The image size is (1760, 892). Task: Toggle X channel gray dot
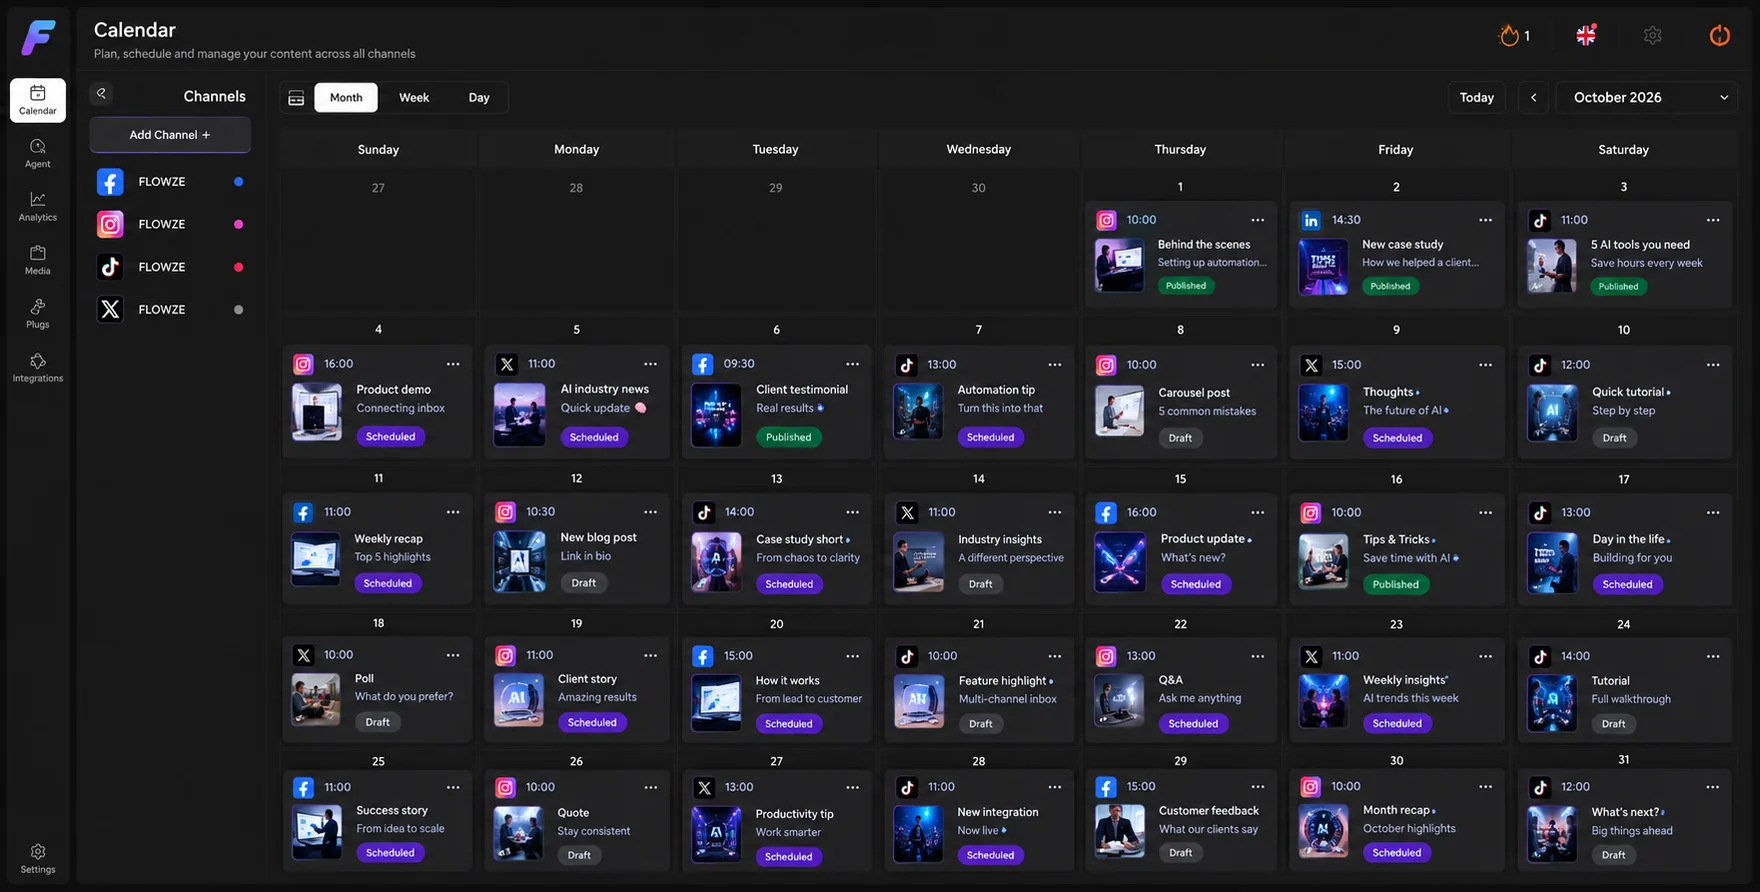[238, 310]
